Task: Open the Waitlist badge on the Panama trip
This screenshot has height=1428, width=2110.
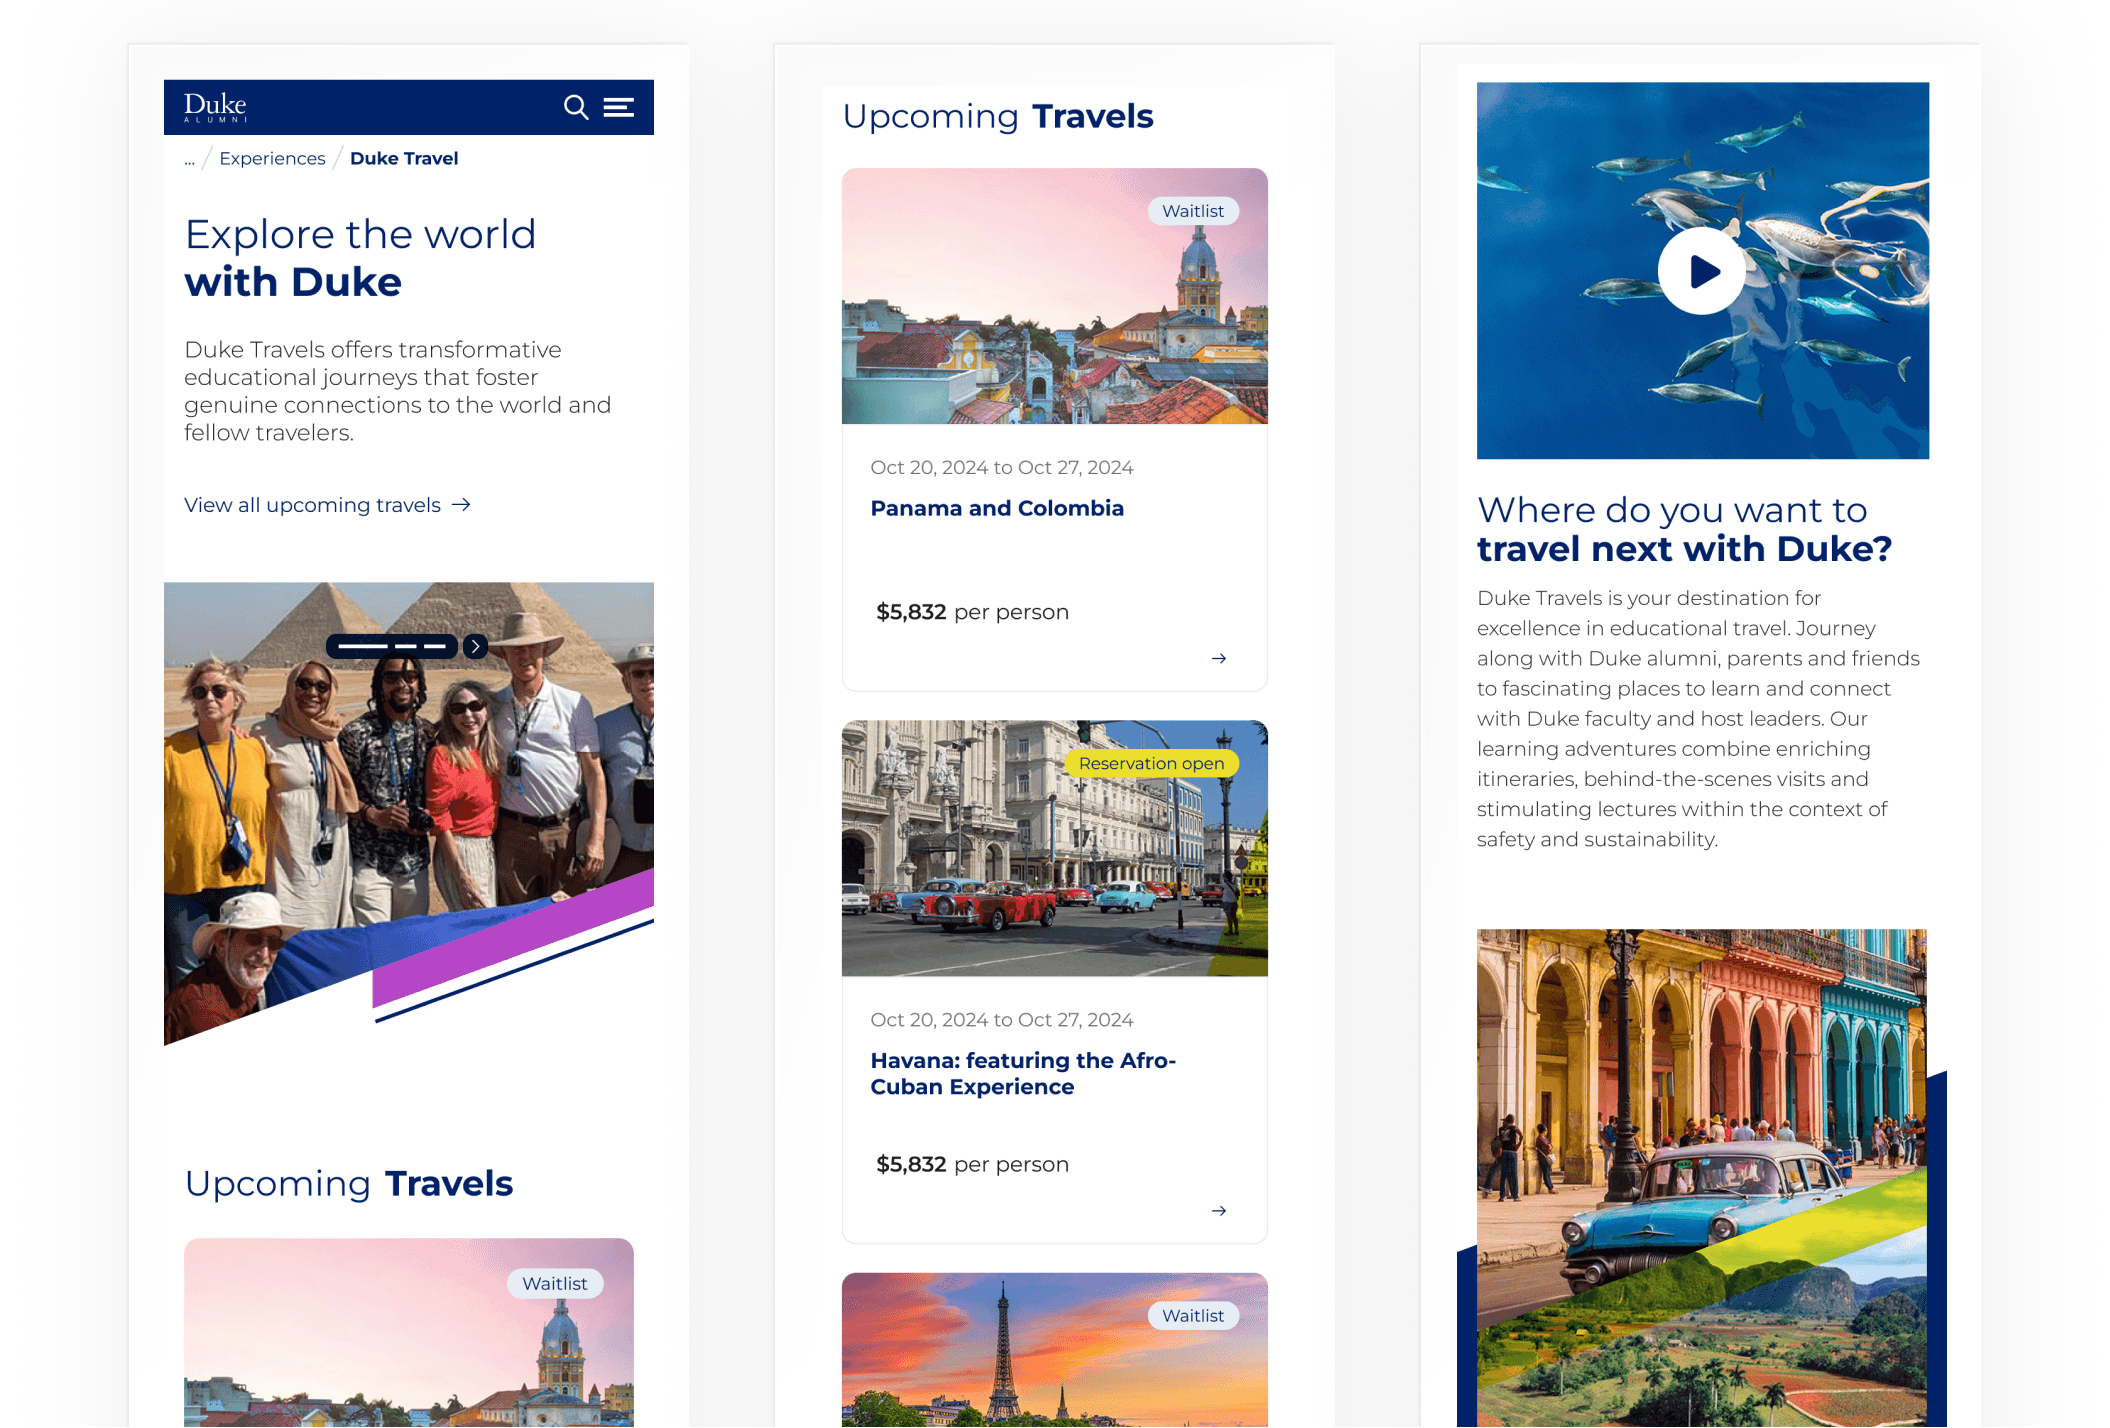Action: tap(1196, 211)
